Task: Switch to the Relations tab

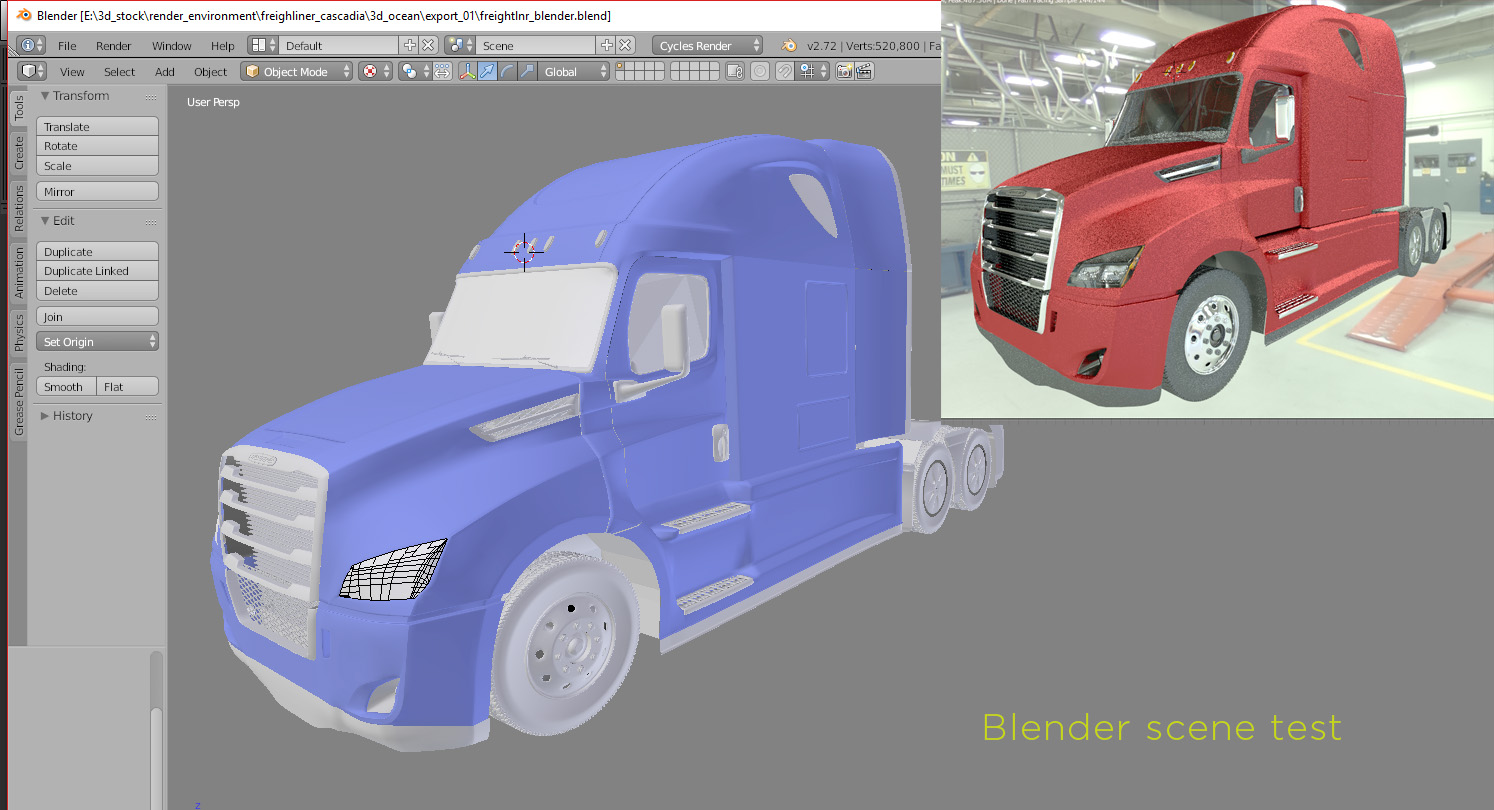Action: (18, 208)
